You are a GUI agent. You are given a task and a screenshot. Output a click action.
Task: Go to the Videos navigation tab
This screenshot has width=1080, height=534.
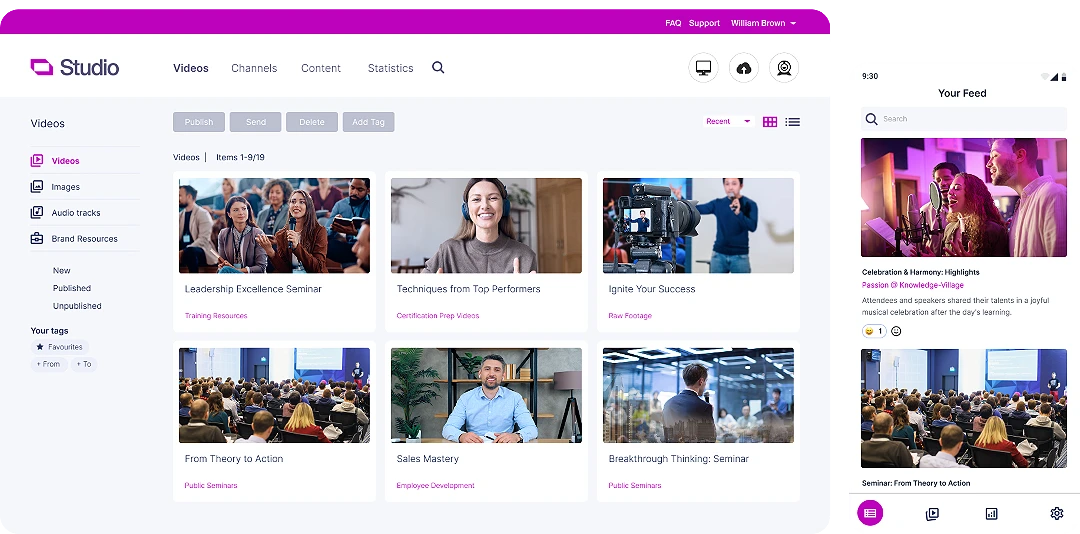click(x=191, y=68)
